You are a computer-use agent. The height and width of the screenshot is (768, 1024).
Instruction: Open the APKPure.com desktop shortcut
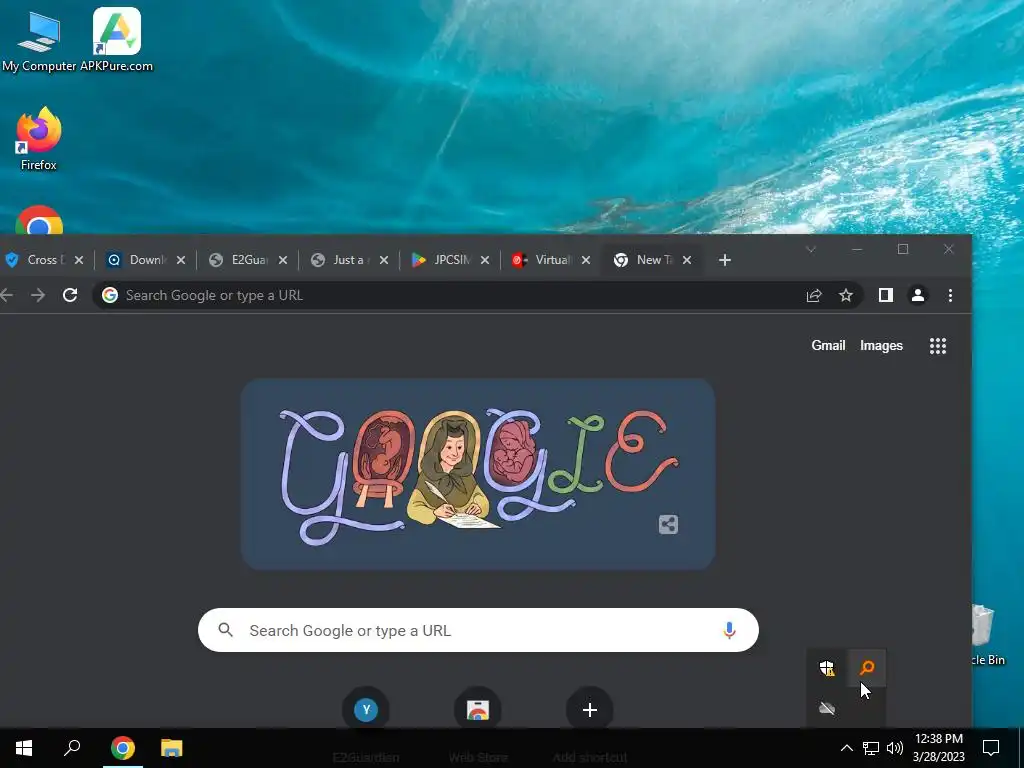point(116,40)
